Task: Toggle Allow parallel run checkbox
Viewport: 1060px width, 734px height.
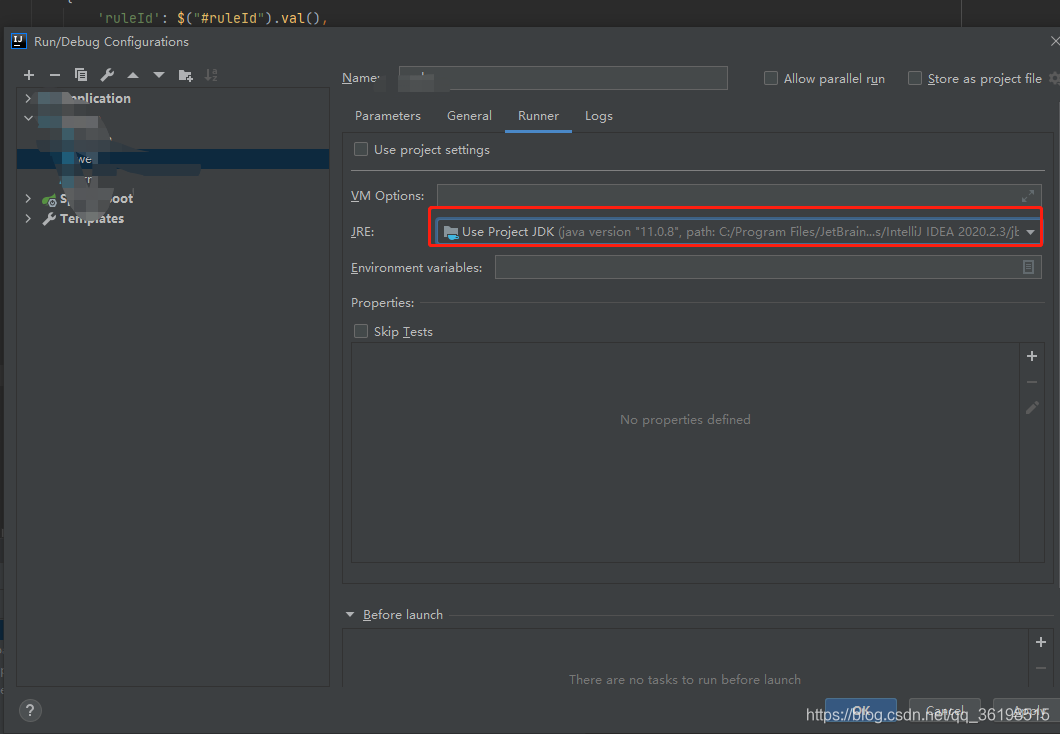Action: 771,78
